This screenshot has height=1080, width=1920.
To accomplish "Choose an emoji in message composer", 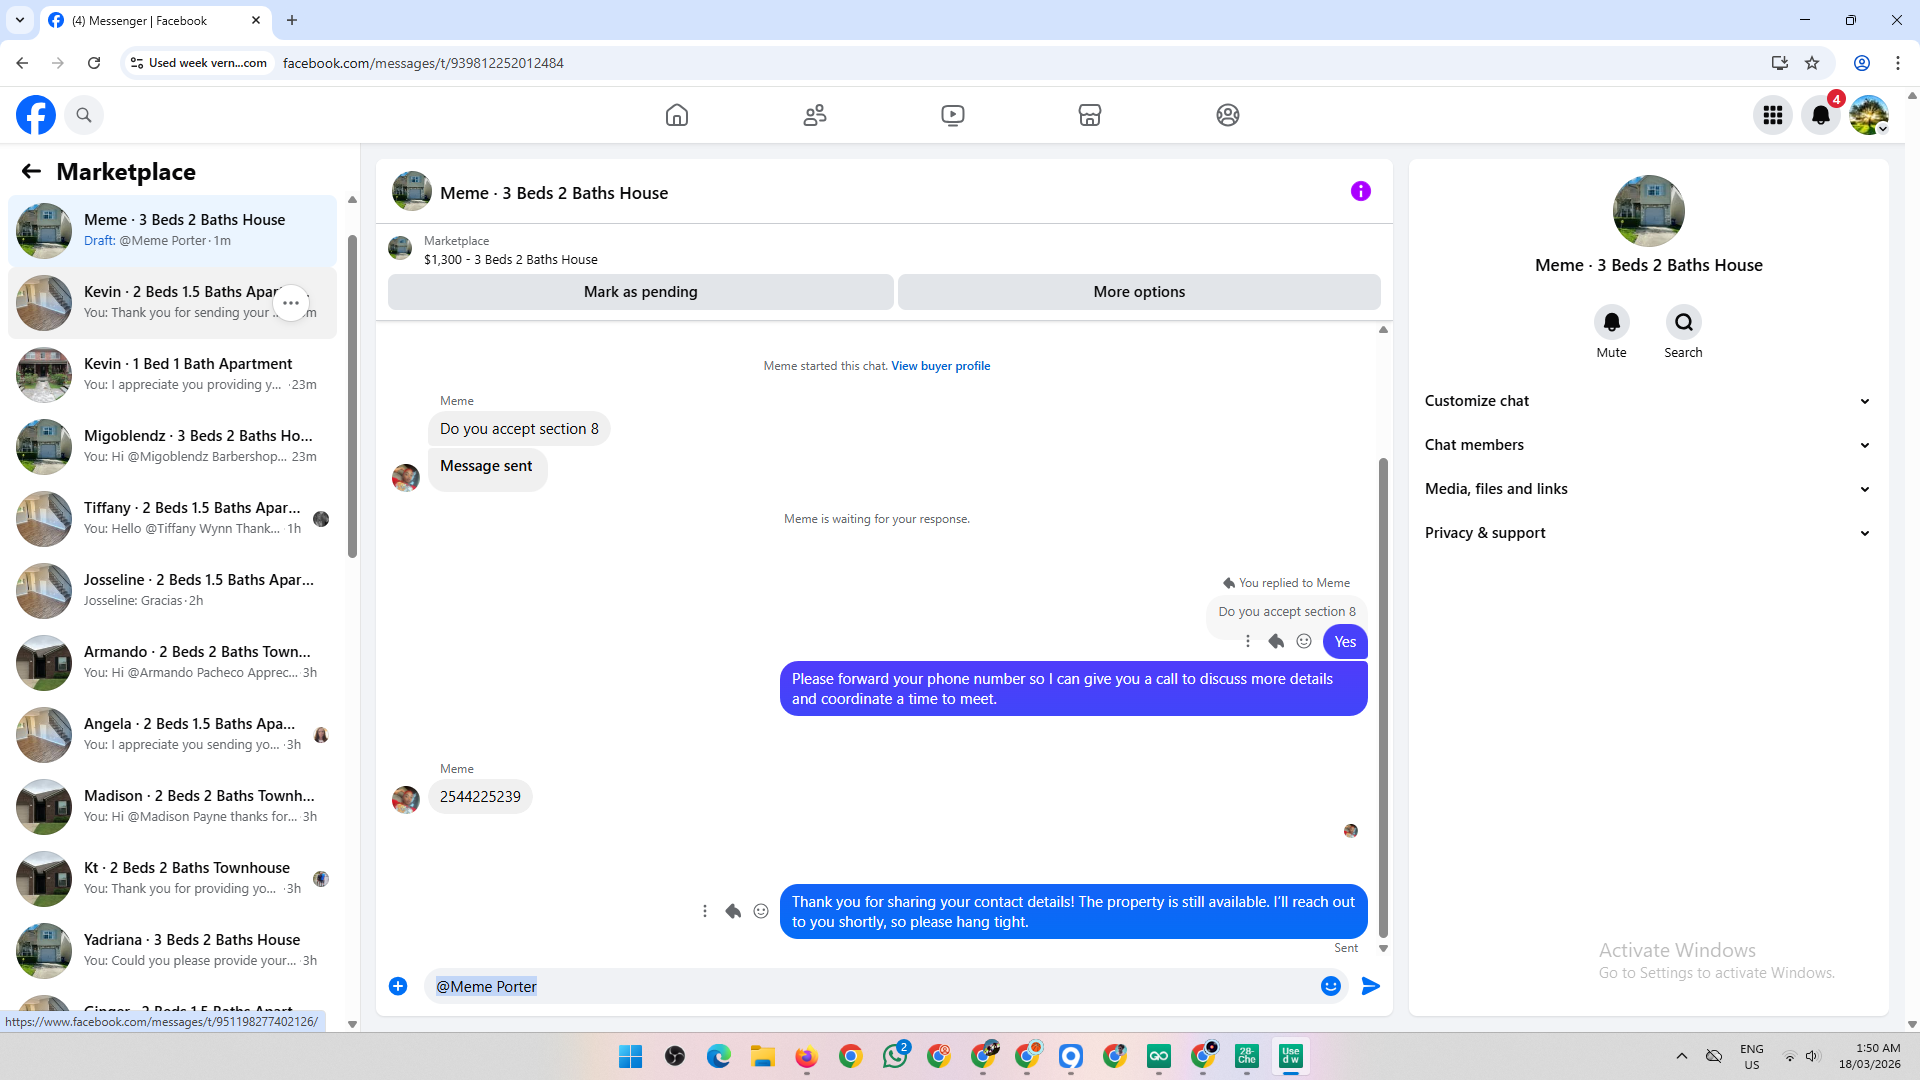I will [x=1331, y=986].
